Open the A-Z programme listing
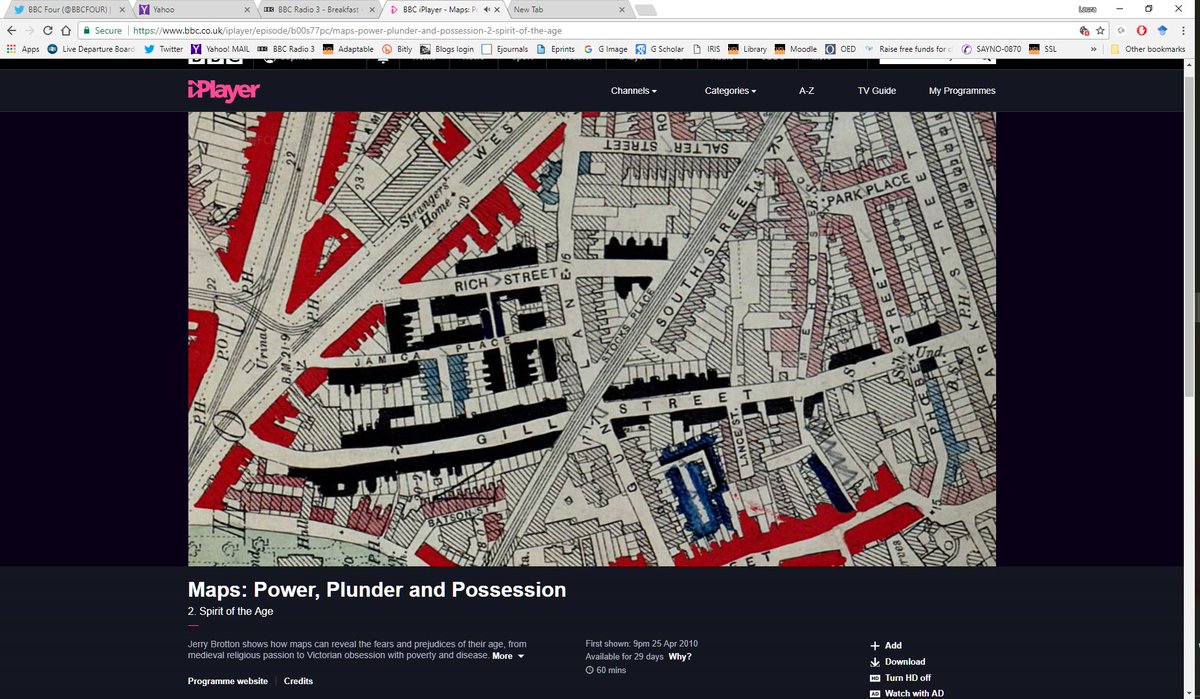The width and height of the screenshot is (1200, 699). (x=807, y=91)
